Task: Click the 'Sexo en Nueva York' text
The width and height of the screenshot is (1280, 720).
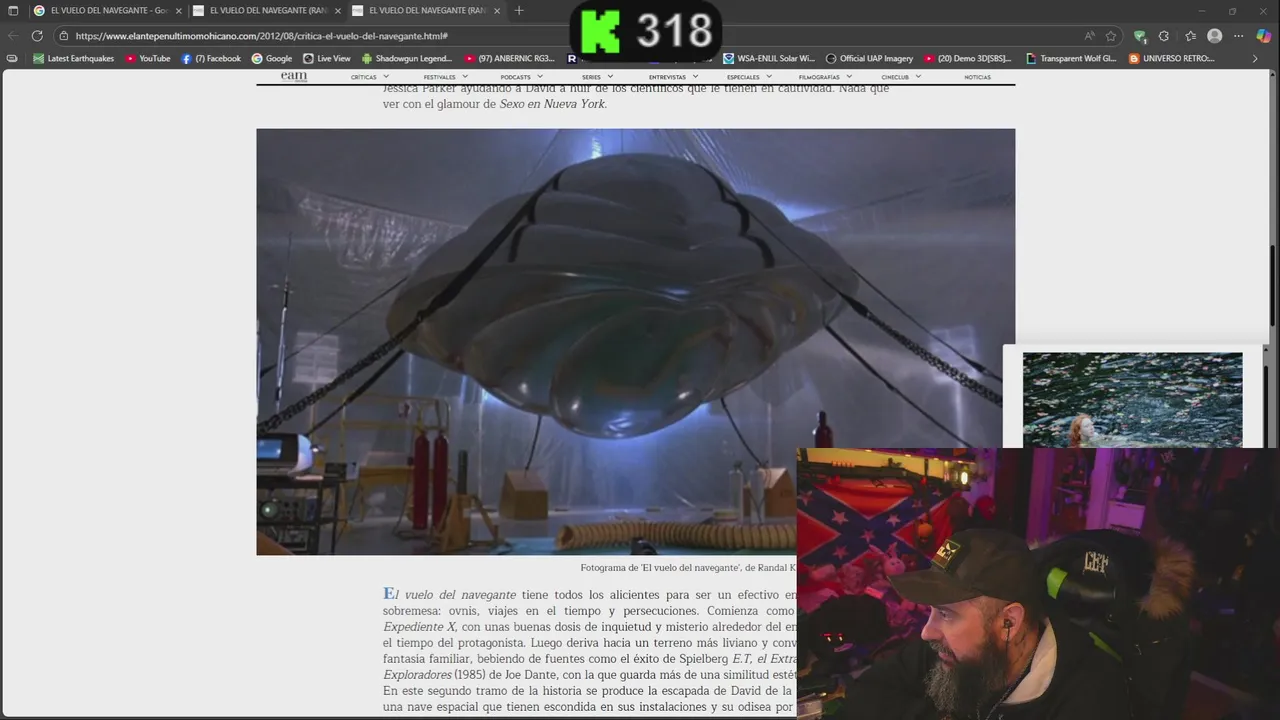Action: pos(553,104)
